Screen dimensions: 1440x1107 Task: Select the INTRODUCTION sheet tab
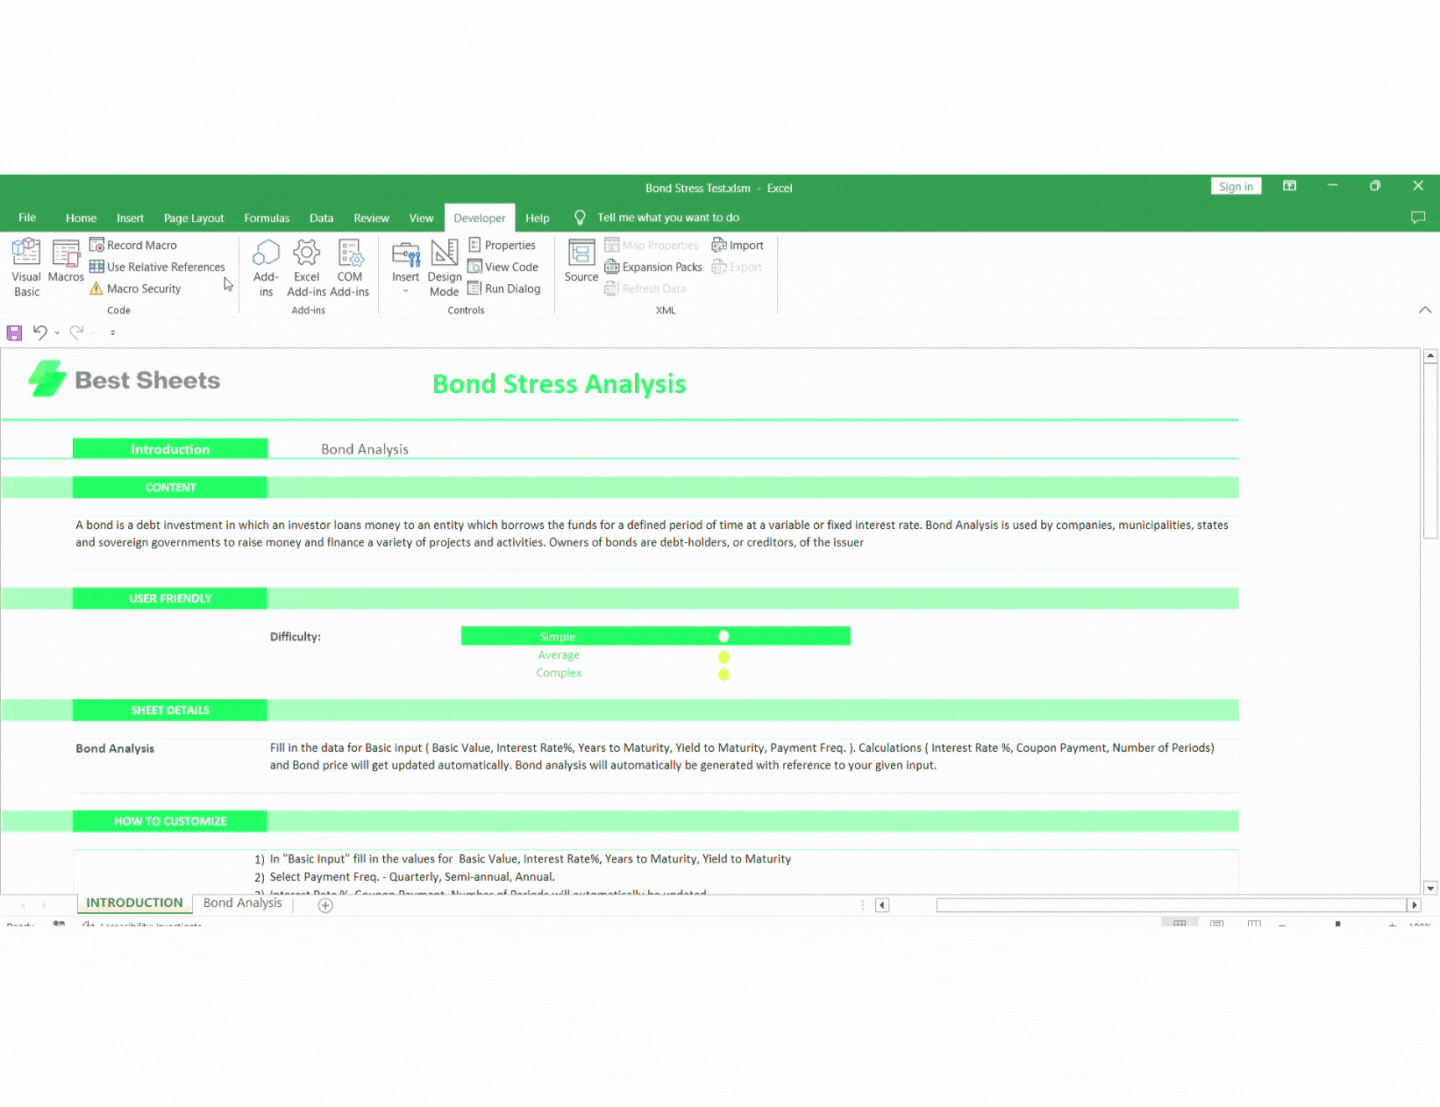pyautogui.click(x=134, y=903)
